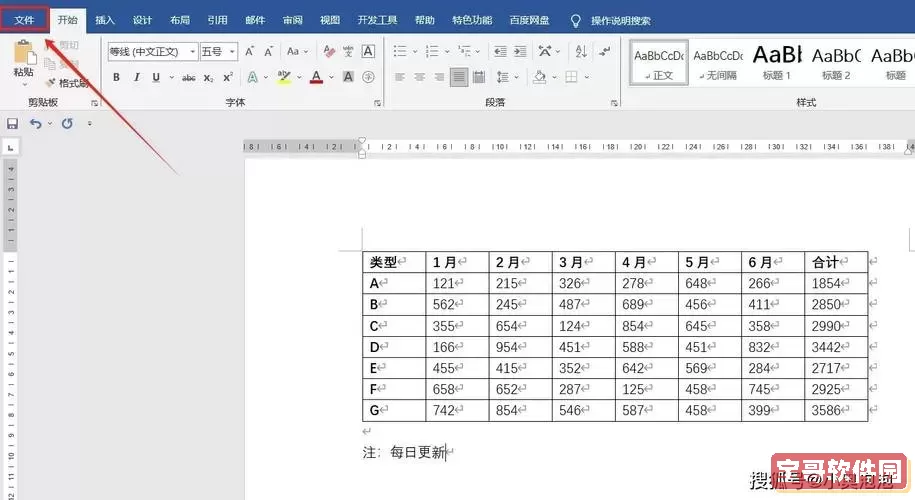Center align text
The height and width of the screenshot is (500, 915).
click(420, 77)
